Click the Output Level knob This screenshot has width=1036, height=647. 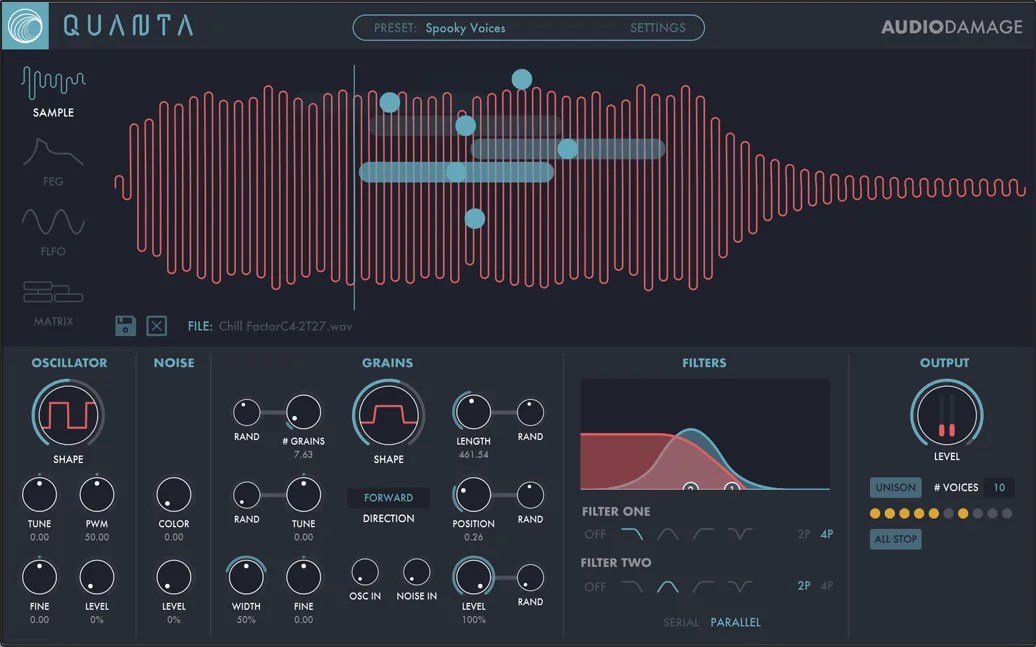tap(945, 416)
